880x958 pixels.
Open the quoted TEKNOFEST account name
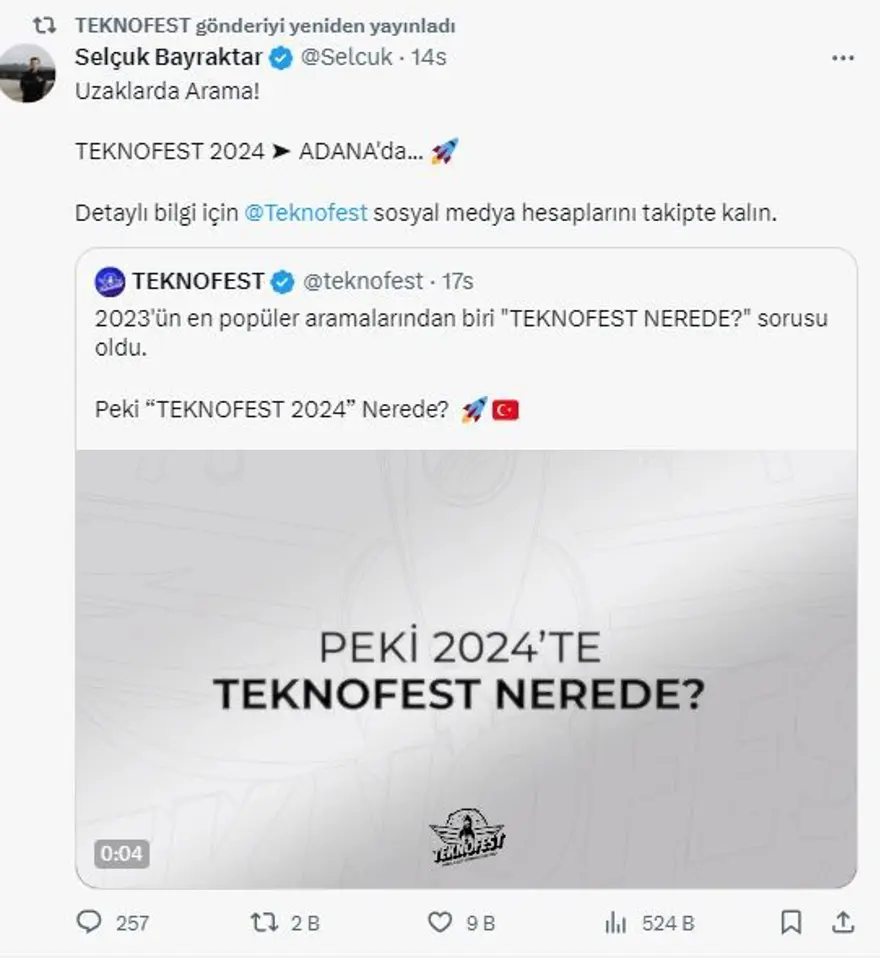click(198, 282)
